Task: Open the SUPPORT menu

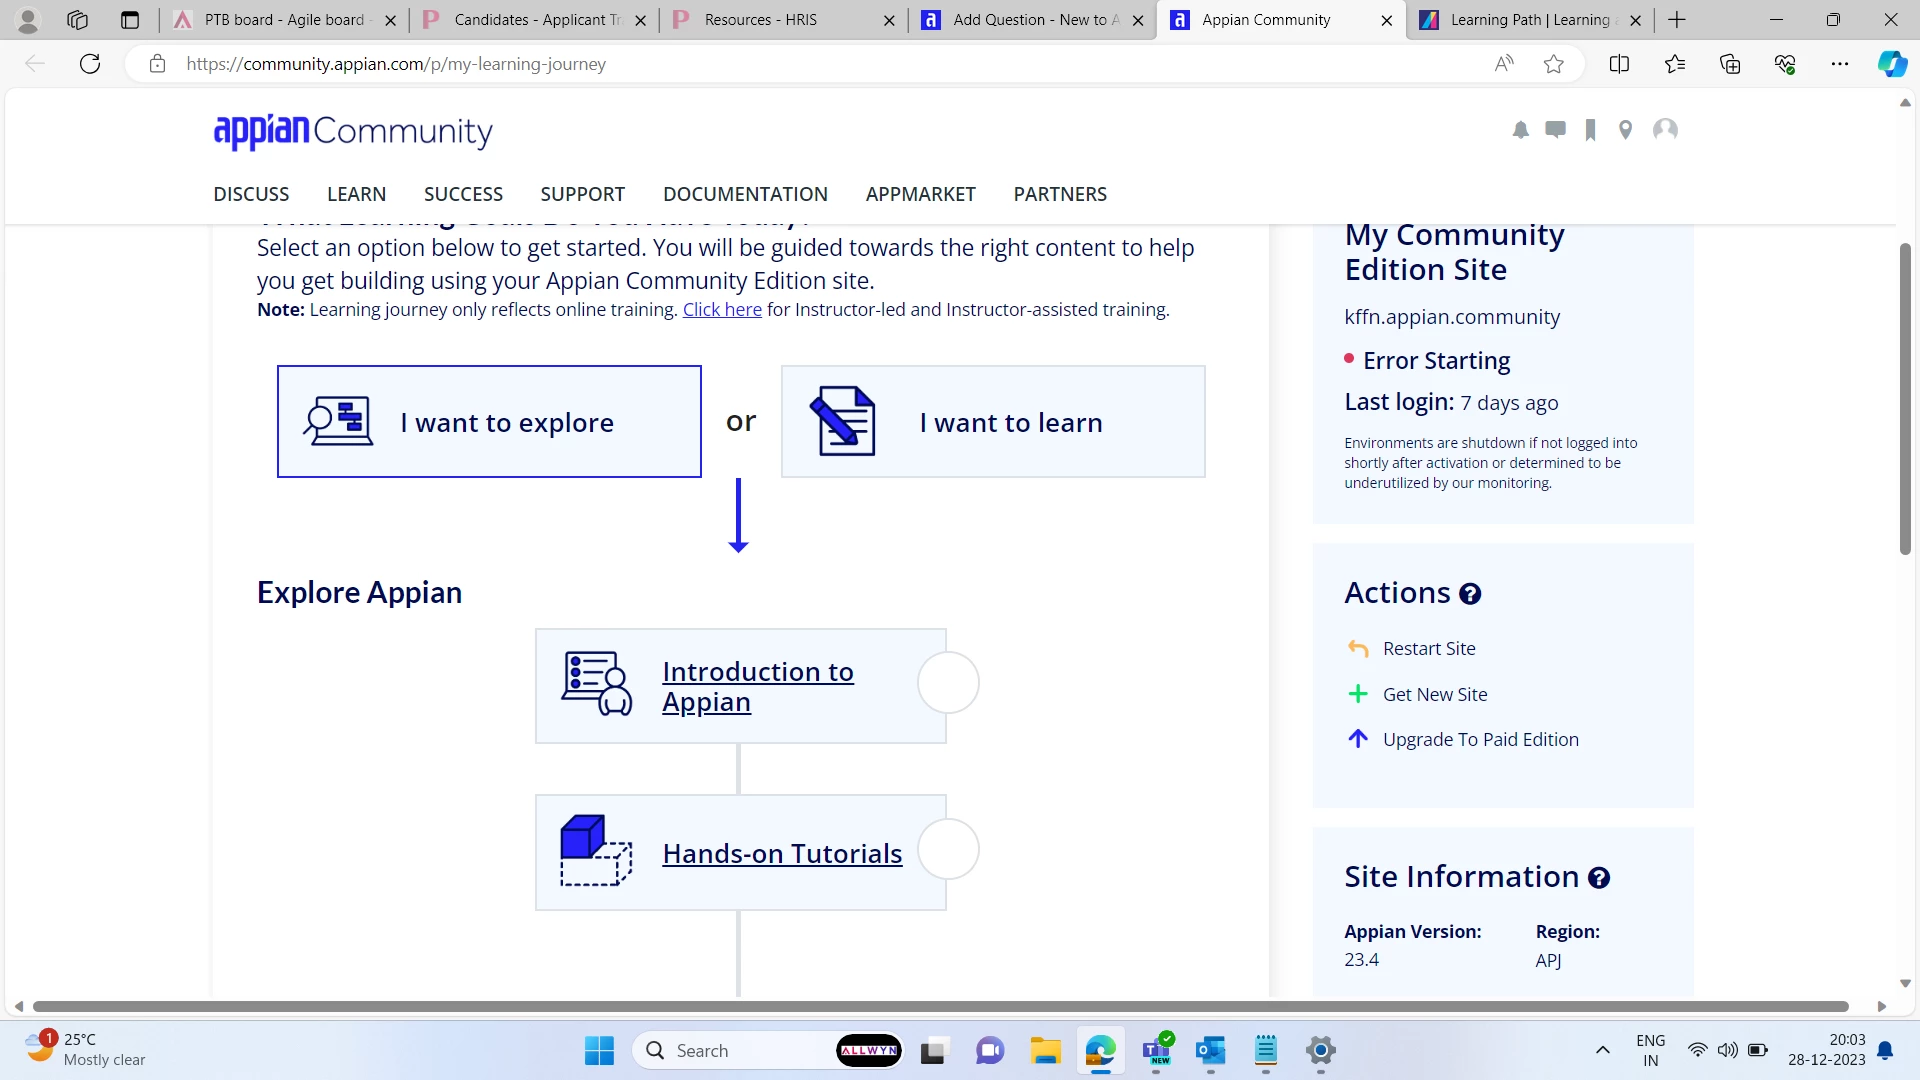Action: coord(583,194)
